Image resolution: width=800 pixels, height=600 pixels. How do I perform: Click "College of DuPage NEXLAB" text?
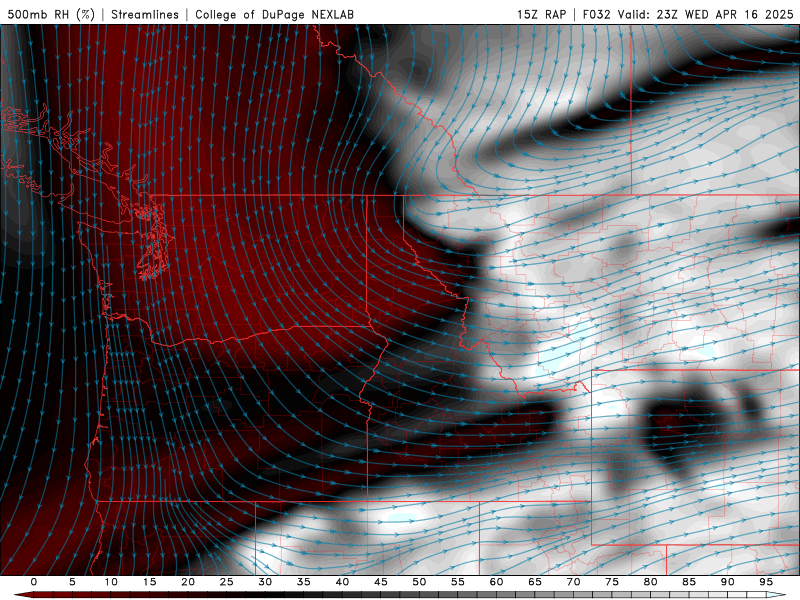pos(274,15)
